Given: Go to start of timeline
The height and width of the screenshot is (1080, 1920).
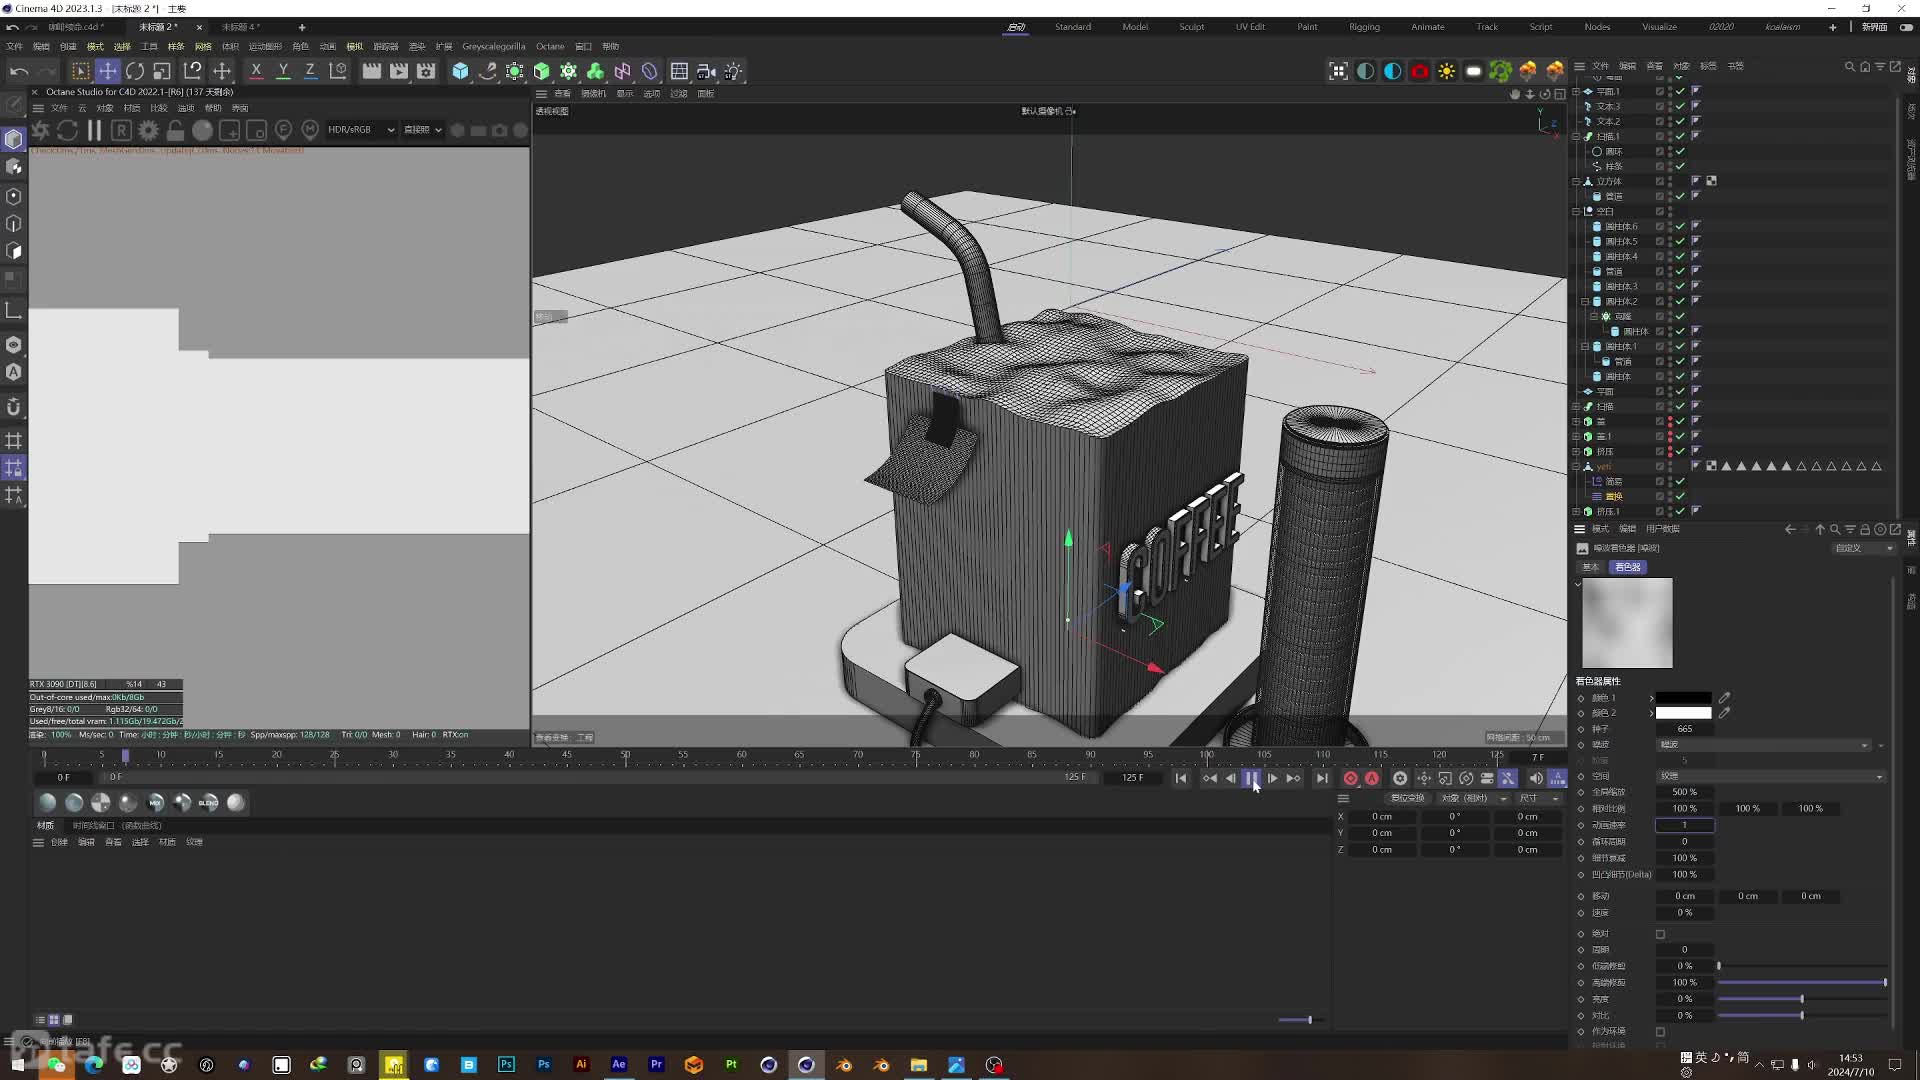Looking at the screenshot, I should pos(1181,778).
